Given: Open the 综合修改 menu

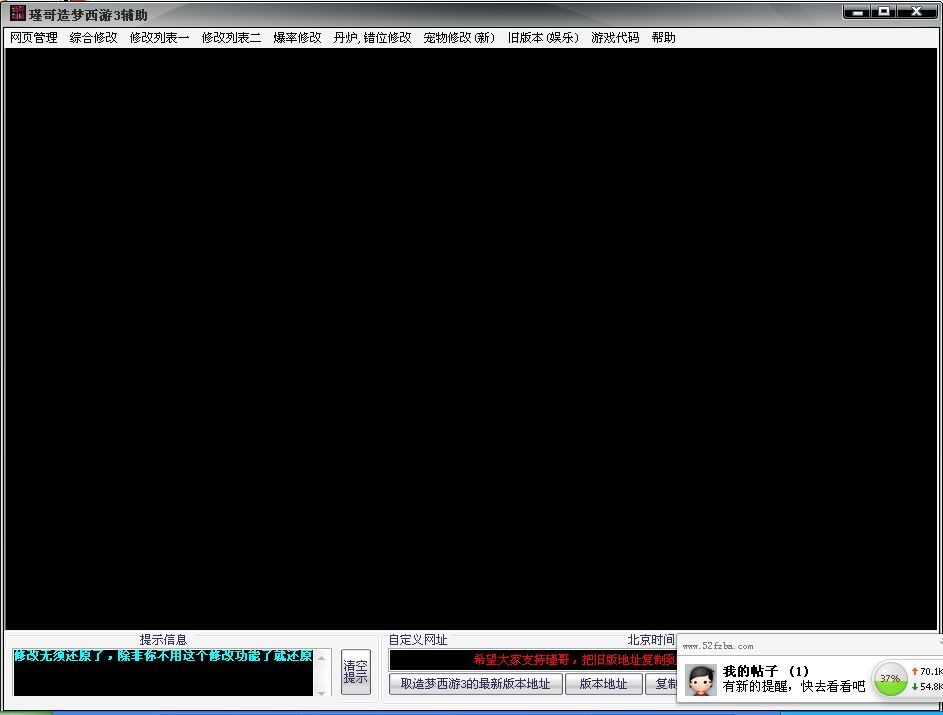Looking at the screenshot, I should [93, 38].
